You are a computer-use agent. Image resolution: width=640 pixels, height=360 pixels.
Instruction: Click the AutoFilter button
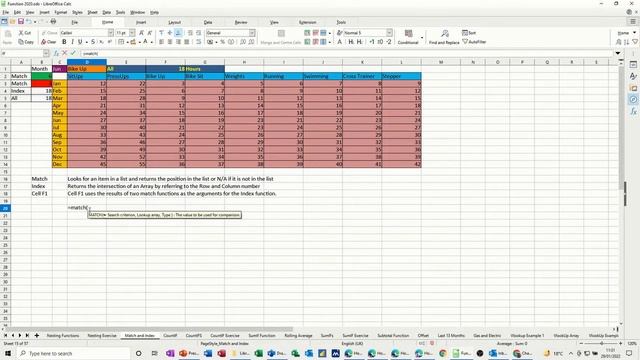point(474,42)
